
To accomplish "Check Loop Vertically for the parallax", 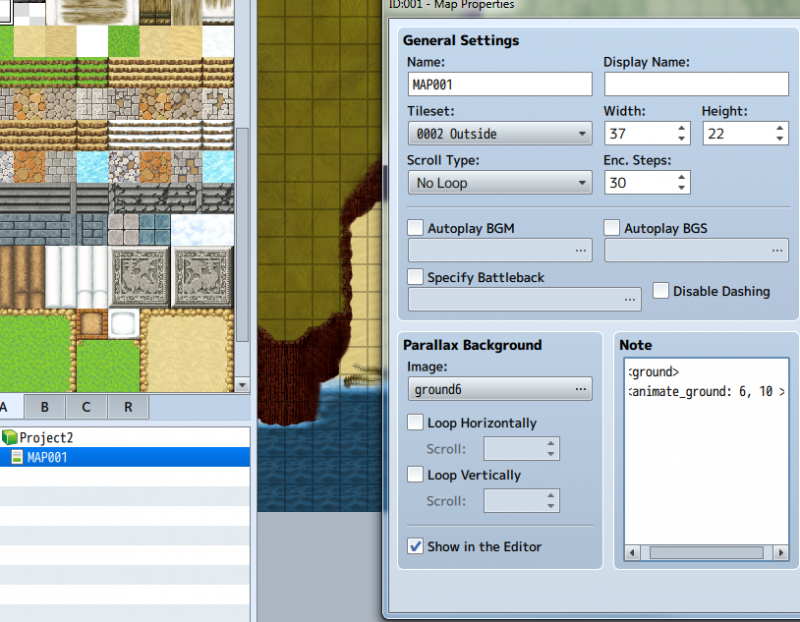I will [415, 475].
